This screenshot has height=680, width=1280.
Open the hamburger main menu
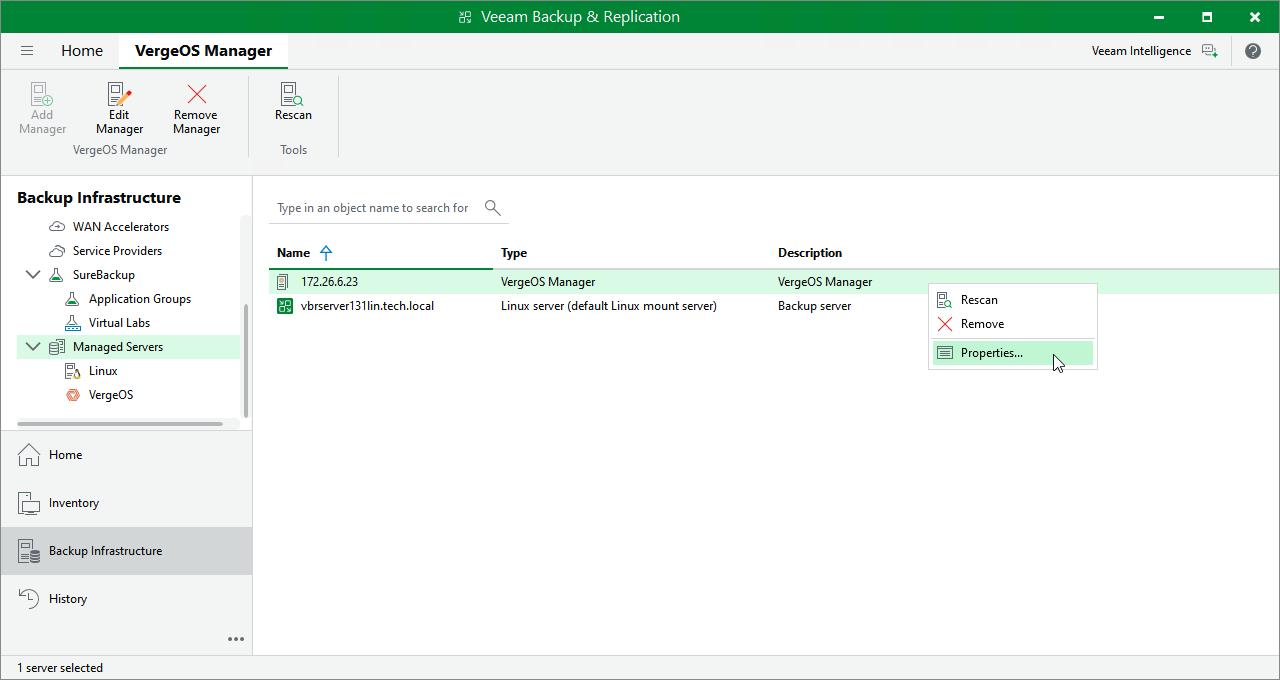(x=27, y=51)
